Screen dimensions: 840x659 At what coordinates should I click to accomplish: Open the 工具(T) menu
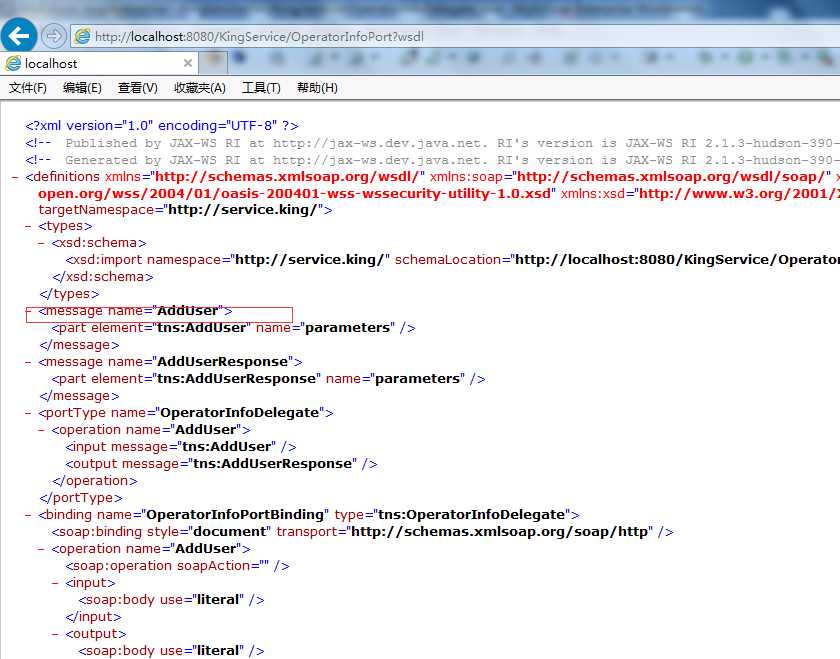tap(261, 87)
